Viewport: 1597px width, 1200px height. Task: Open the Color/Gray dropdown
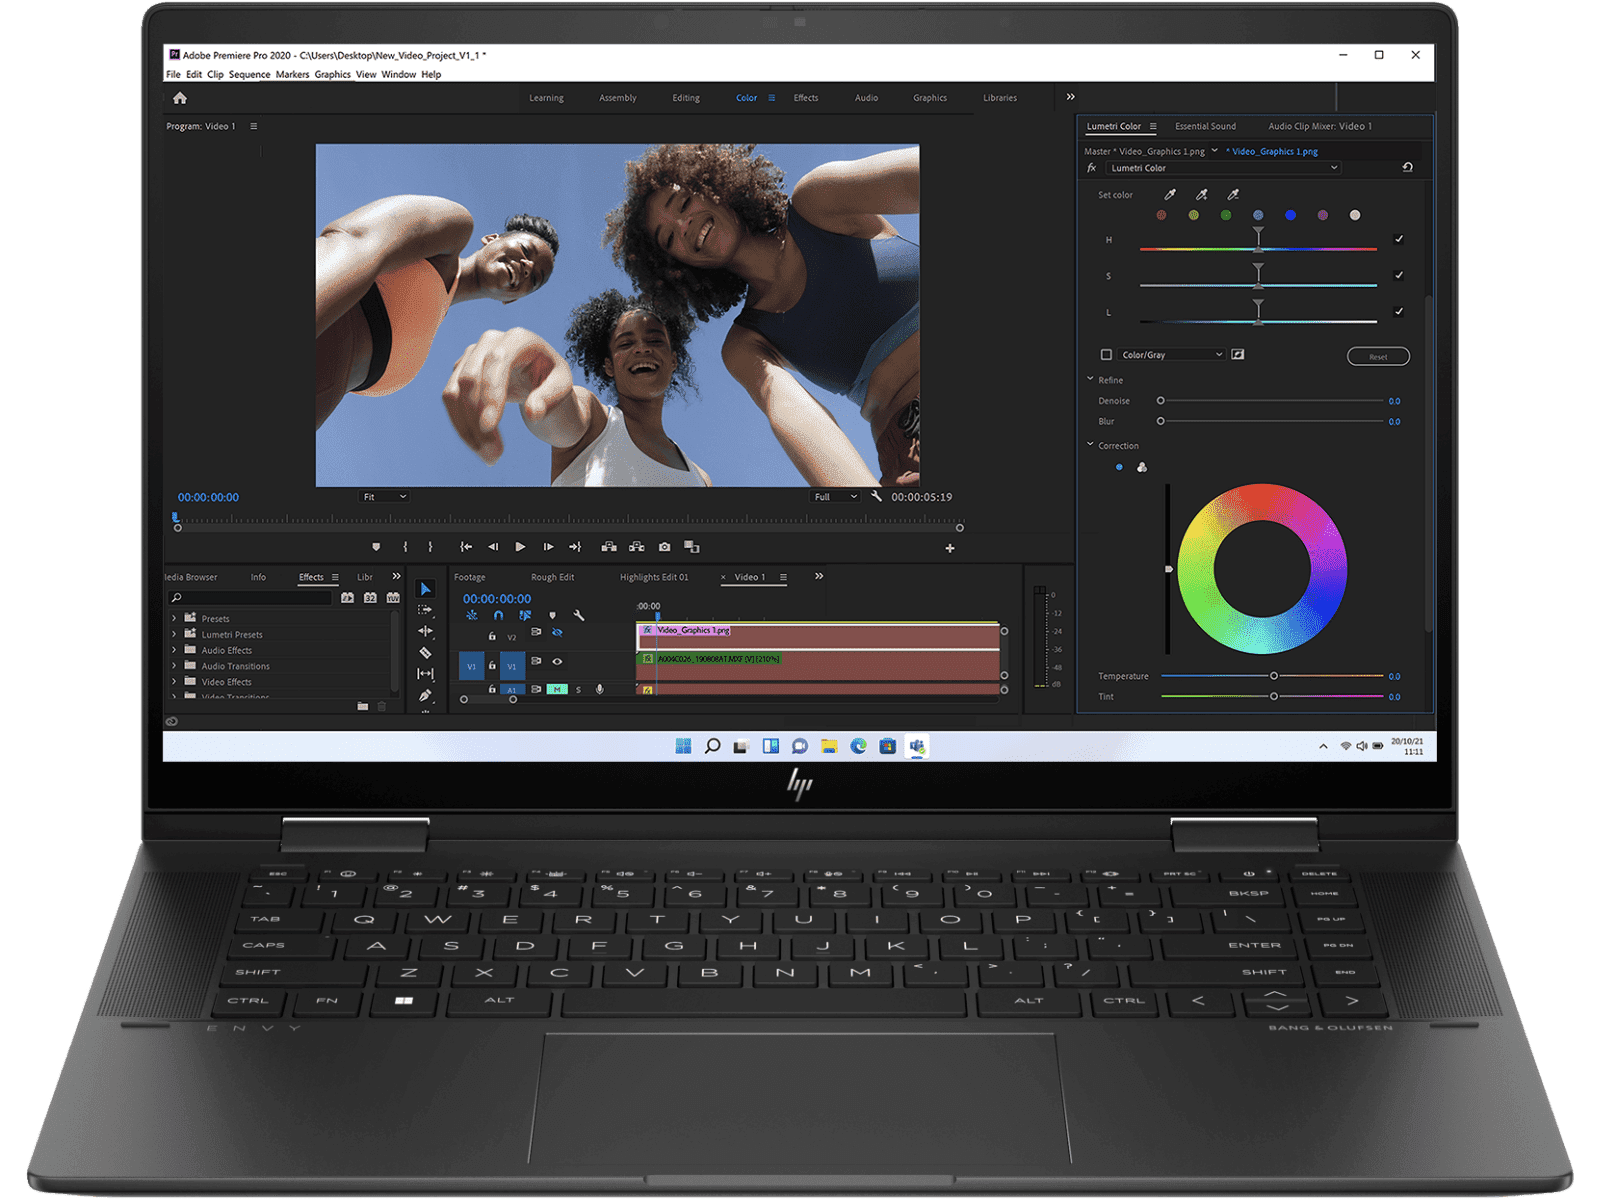point(1171,354)
